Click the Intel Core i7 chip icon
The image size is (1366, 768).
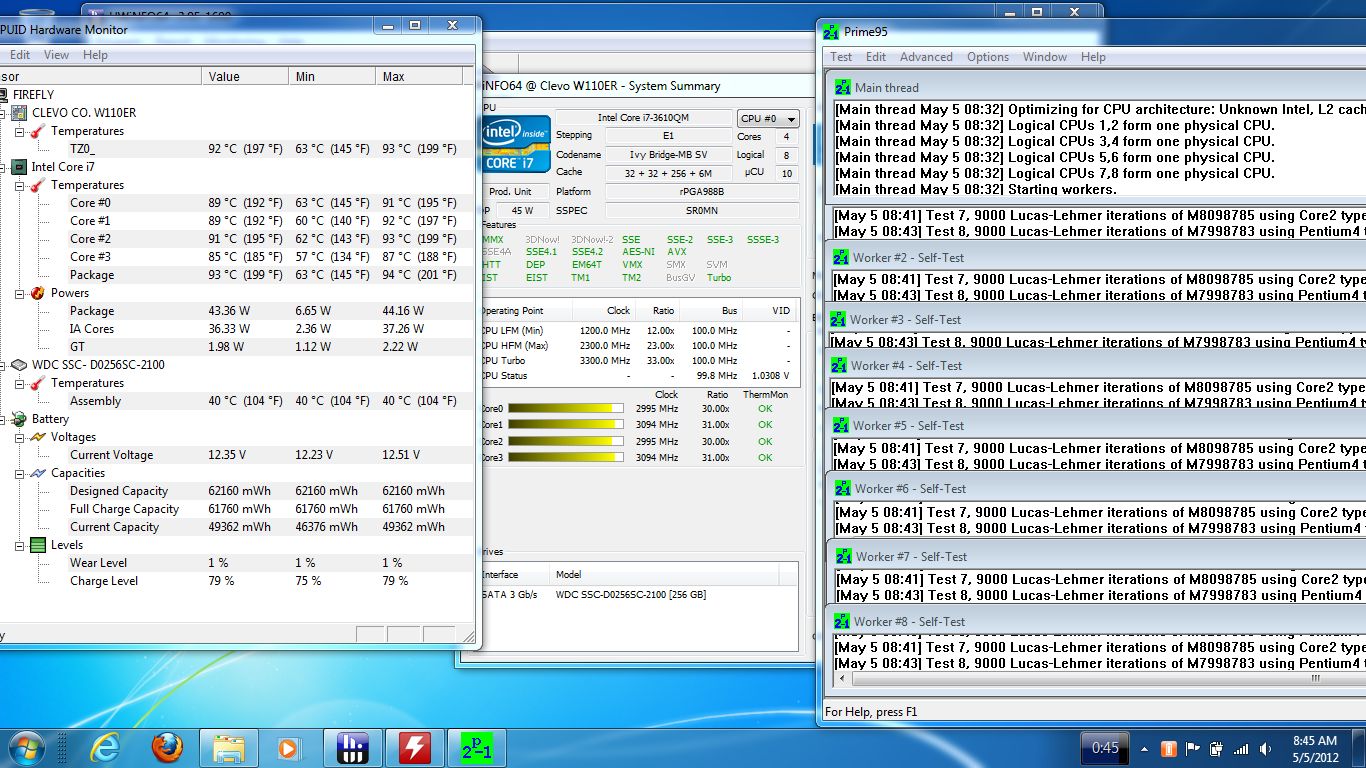[x=19, y=167]
